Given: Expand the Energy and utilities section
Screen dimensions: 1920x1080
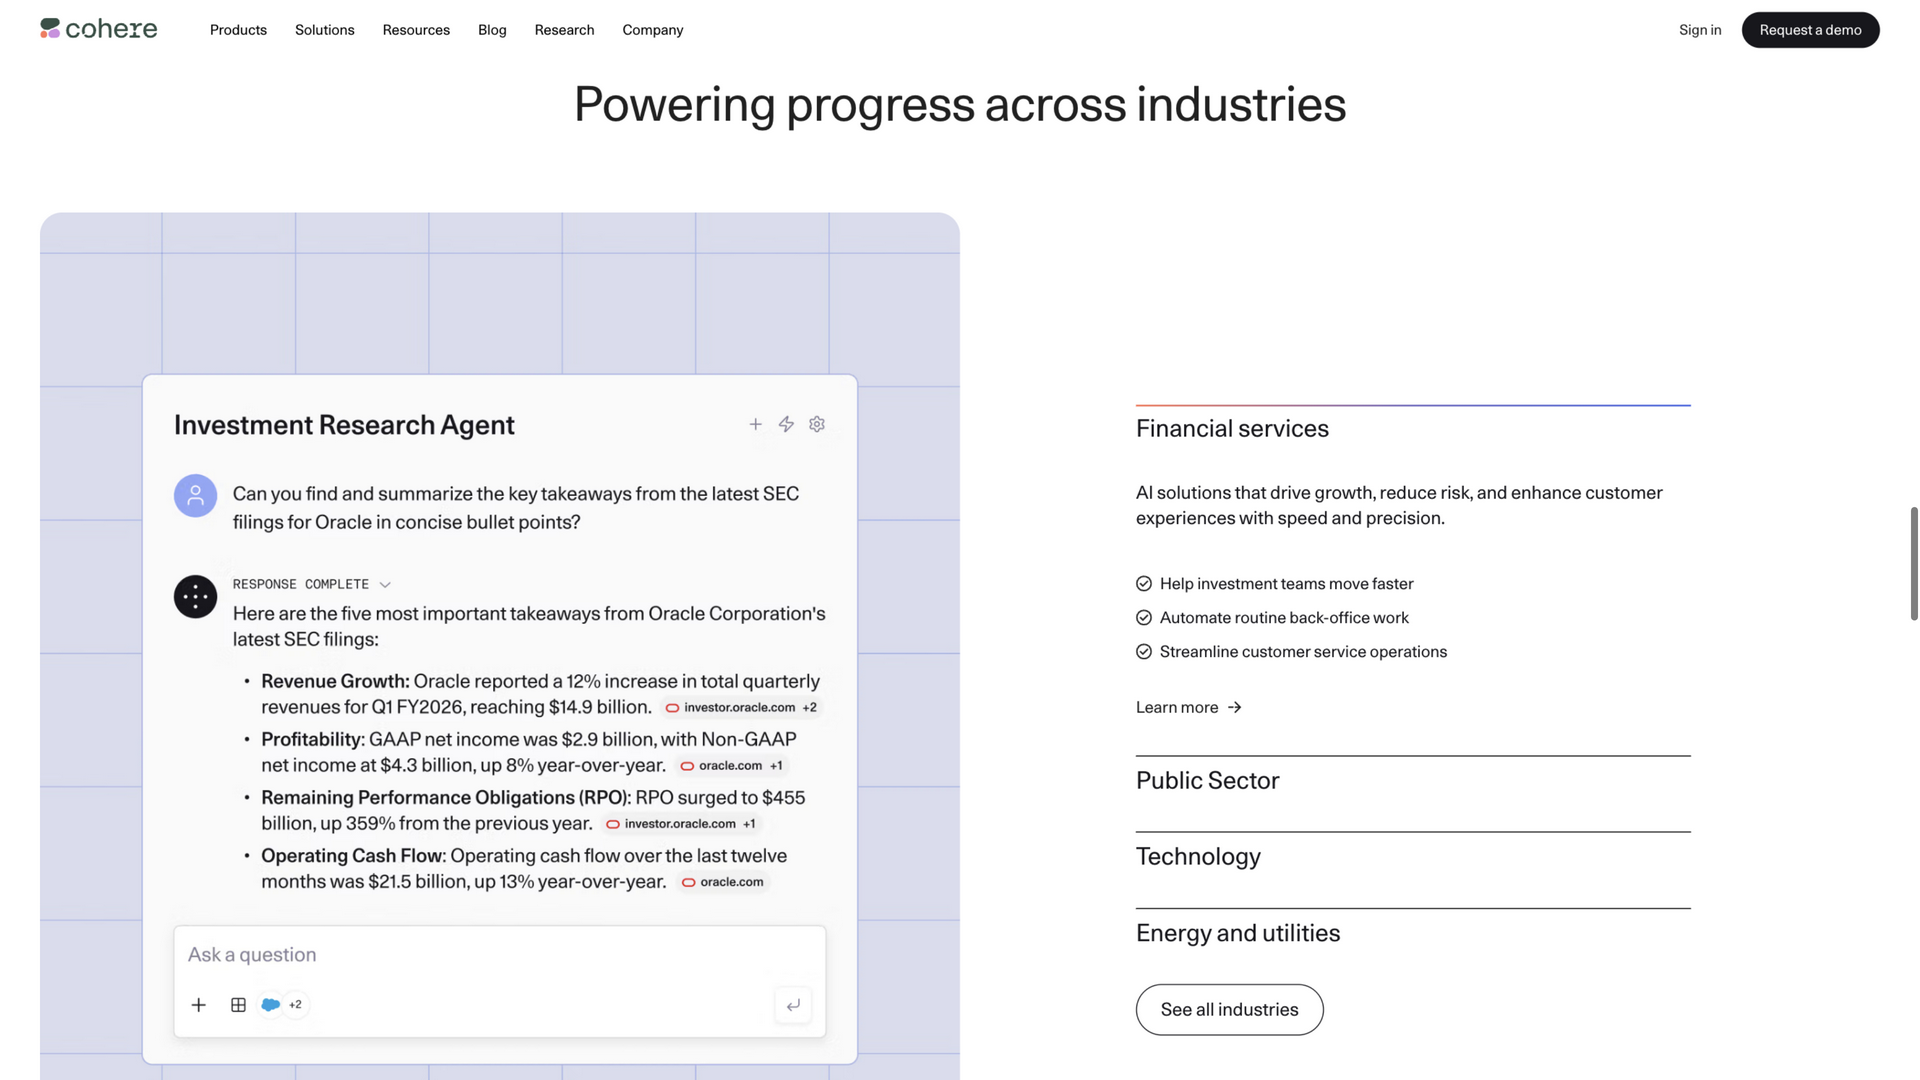Looking at the screenshot, I should (1413, 933).
